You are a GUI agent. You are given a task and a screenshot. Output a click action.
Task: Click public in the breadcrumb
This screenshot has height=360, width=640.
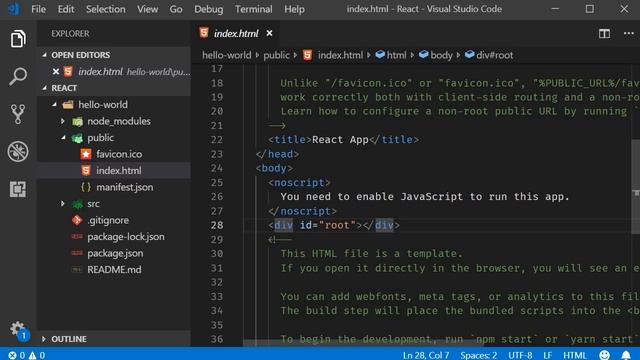tap(276, 55)
